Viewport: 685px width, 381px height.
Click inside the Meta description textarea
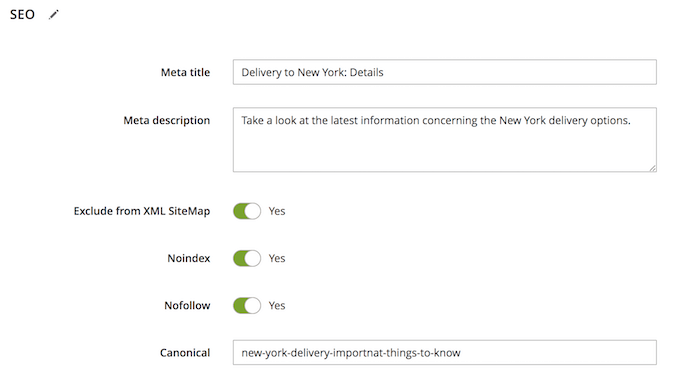(444, 140)
